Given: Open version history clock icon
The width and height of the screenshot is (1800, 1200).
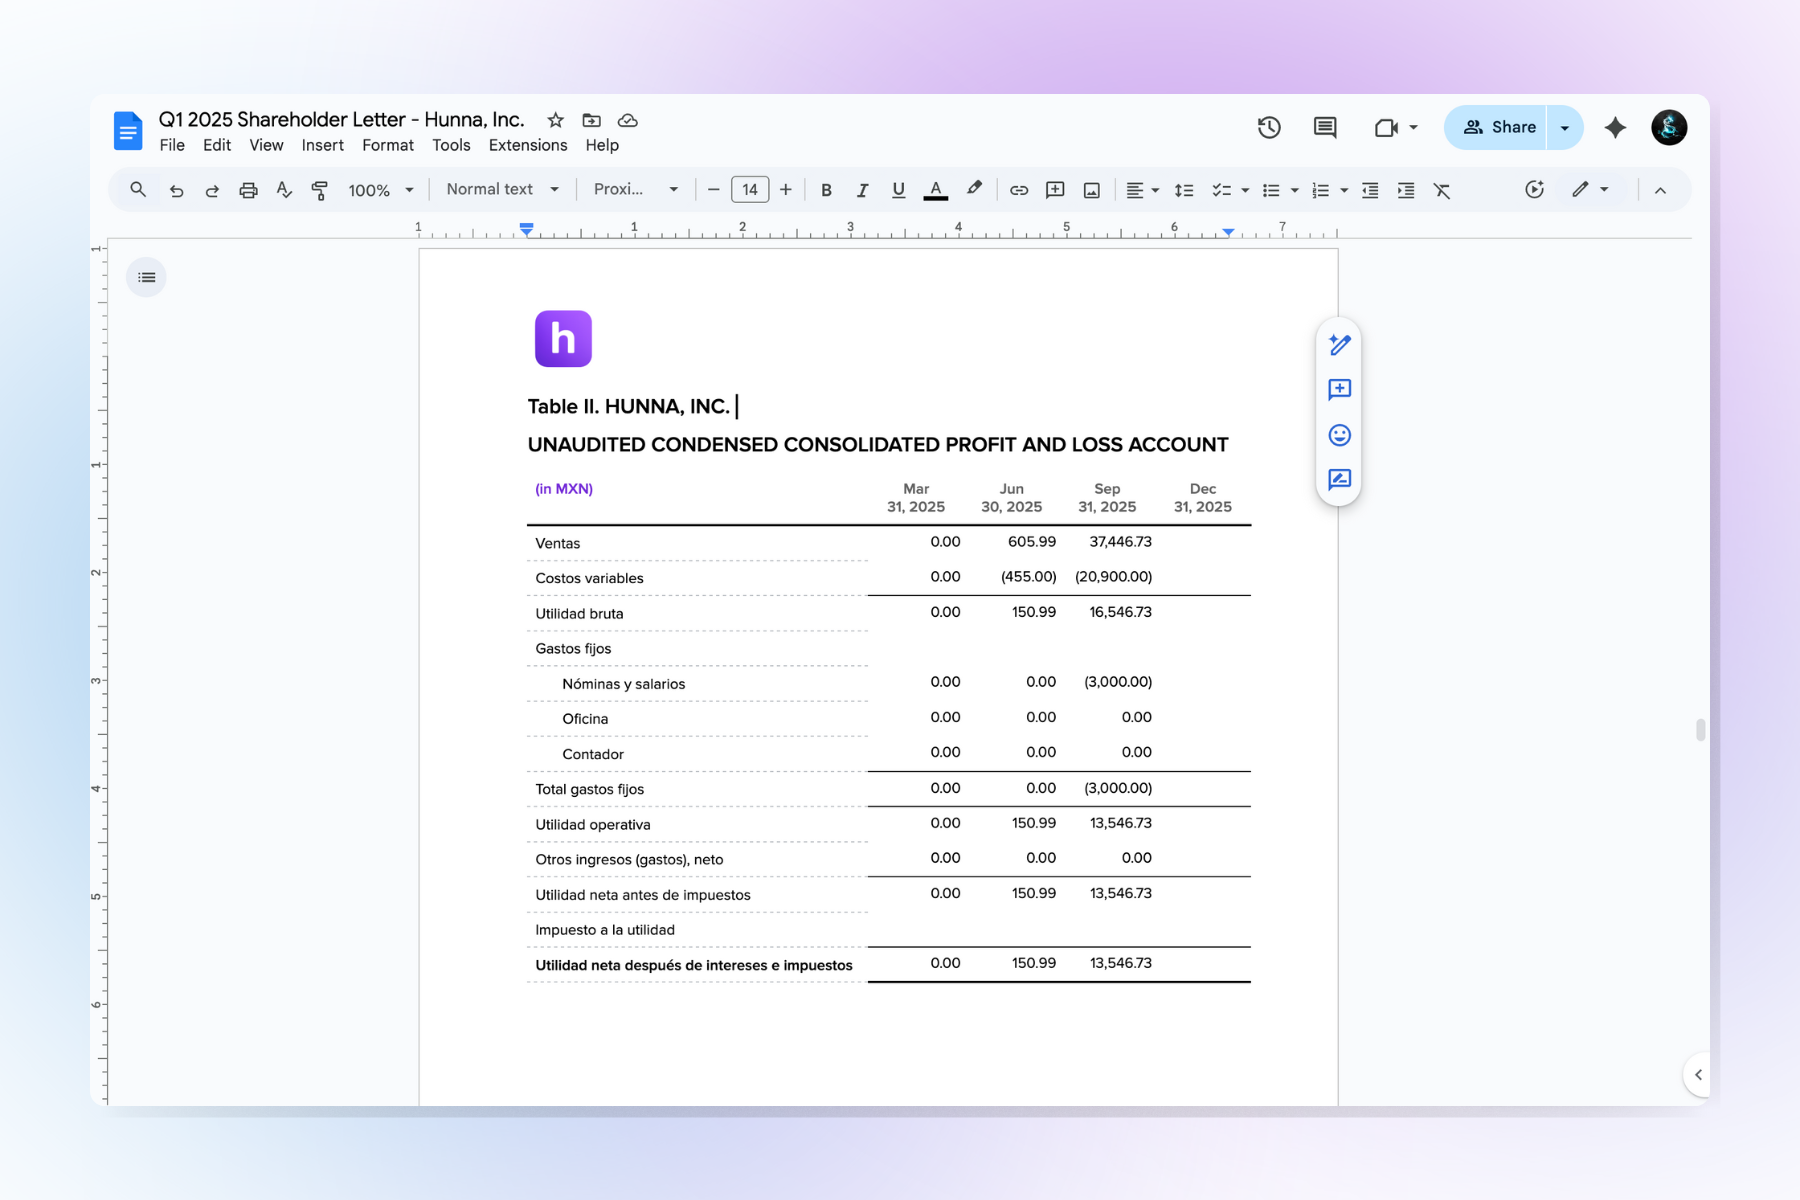Looking at the screenshot, I should [1269, 127].
